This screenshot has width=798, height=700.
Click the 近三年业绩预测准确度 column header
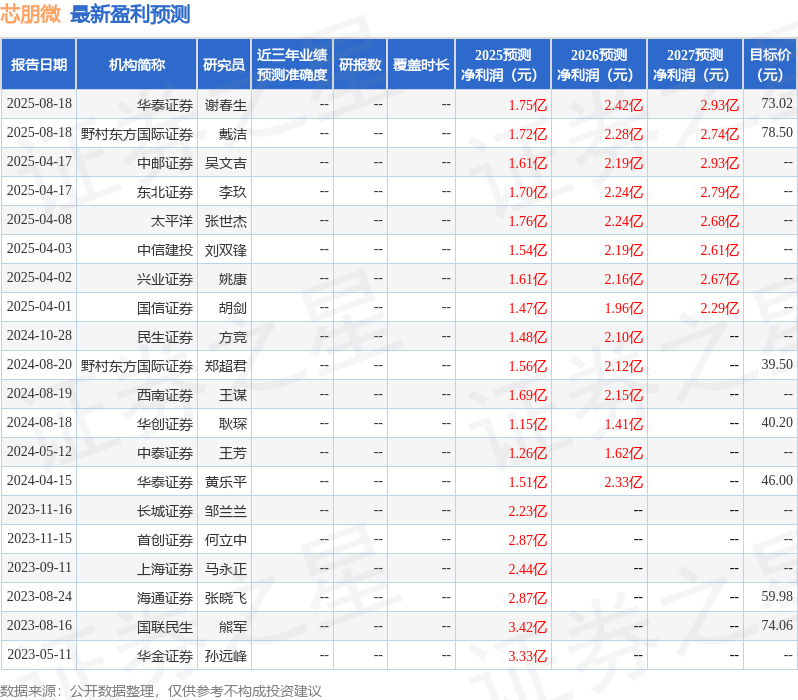click(292, 65)
